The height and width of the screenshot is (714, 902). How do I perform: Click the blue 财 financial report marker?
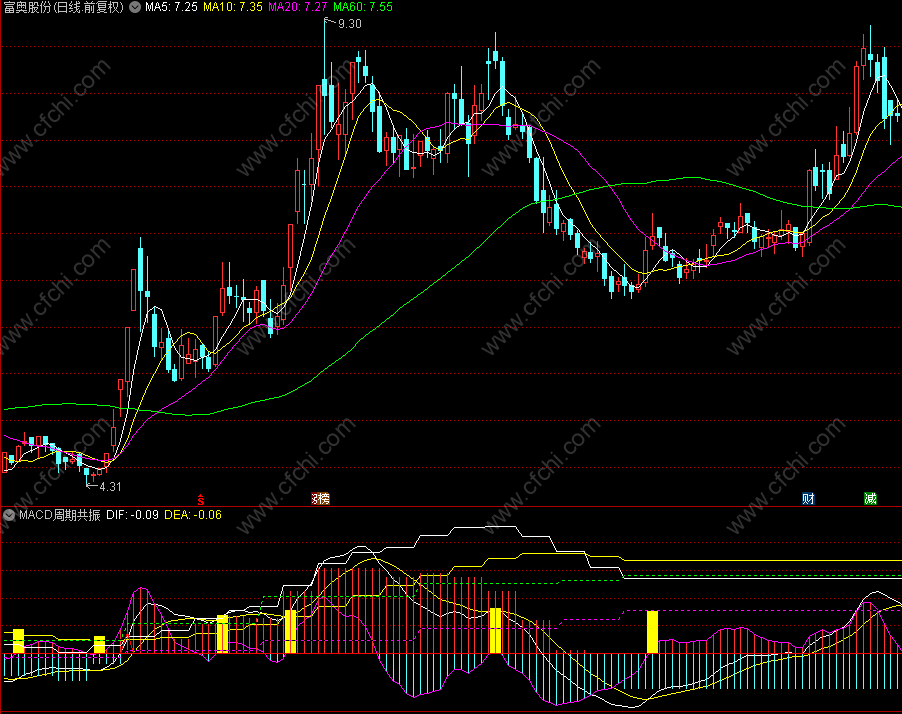point(808,499)
